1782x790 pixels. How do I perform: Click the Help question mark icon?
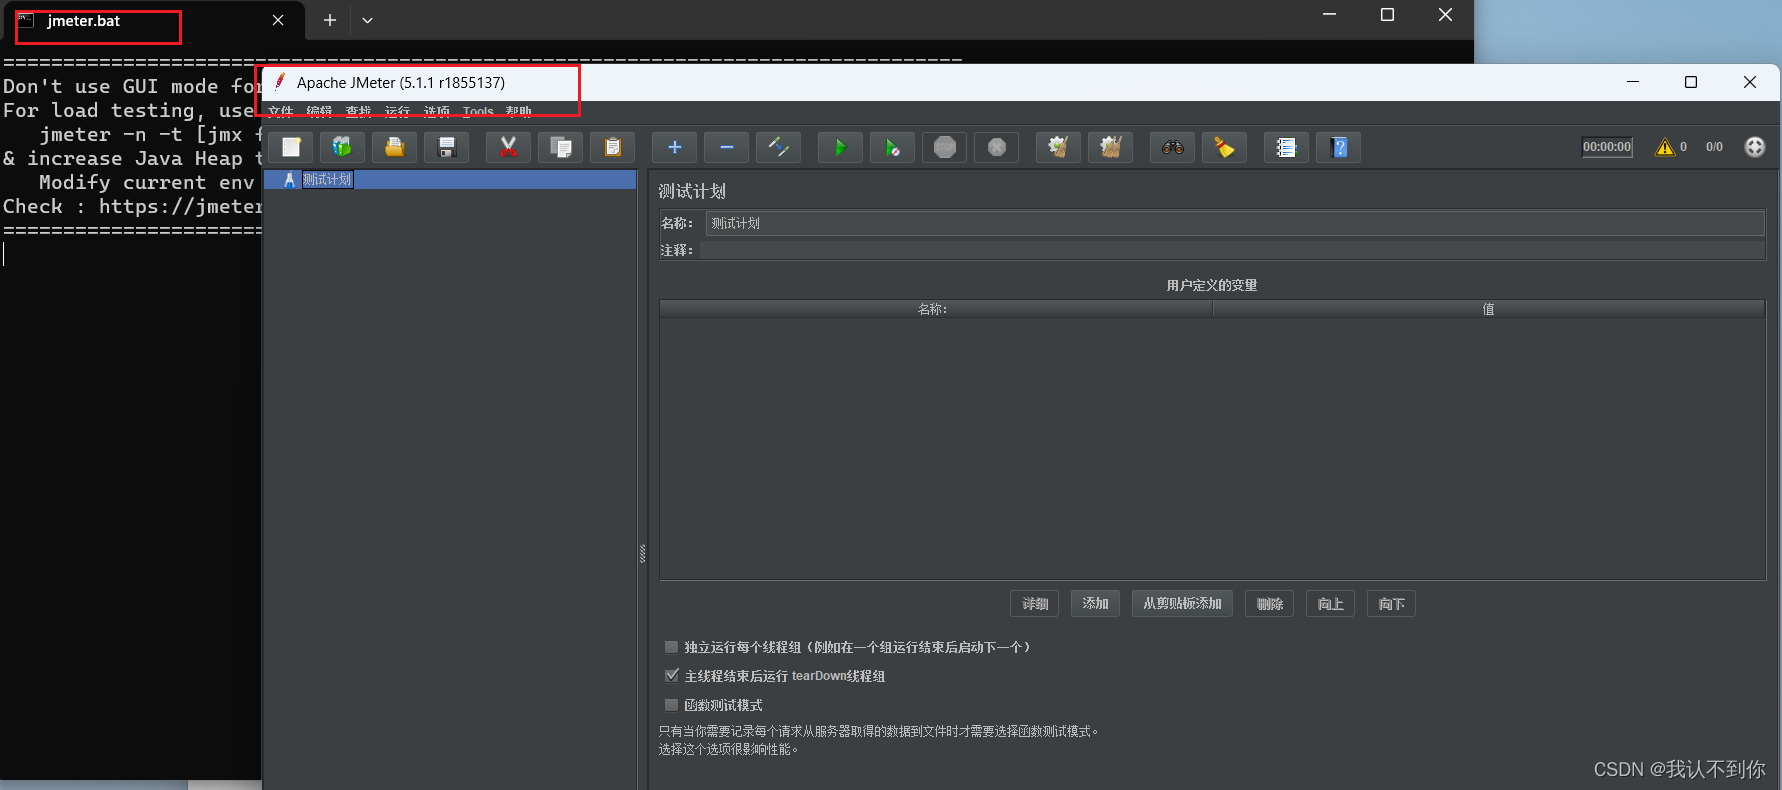click(x=1339, y=148)
